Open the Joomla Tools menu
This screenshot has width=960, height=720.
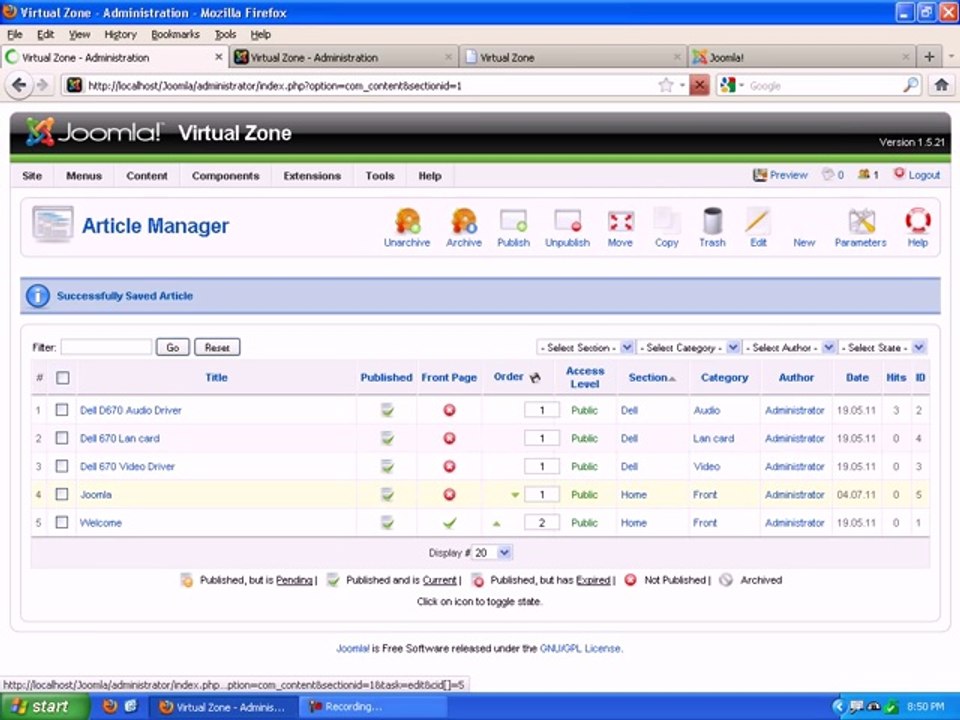[x=380, y=176]
